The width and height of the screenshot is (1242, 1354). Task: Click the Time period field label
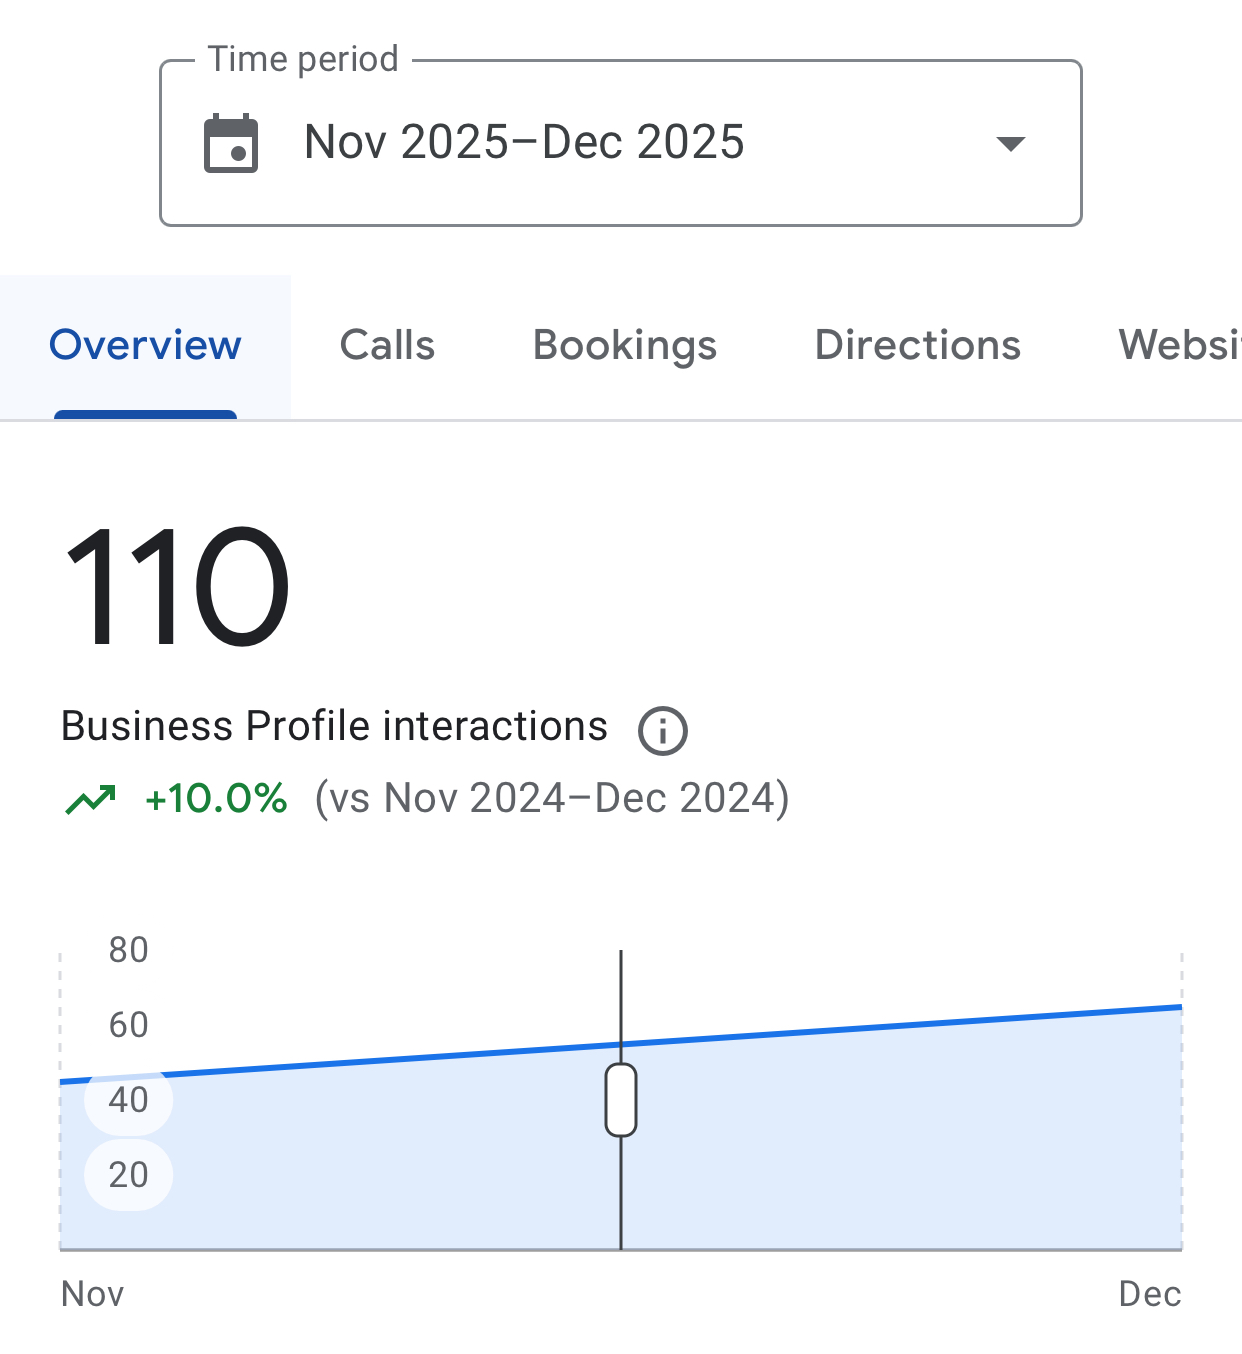303,59
